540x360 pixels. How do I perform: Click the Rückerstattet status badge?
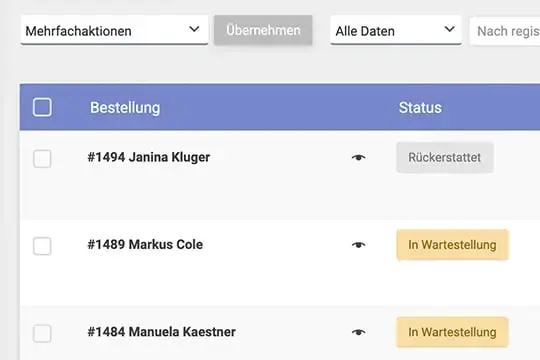[x=445, y=157]
